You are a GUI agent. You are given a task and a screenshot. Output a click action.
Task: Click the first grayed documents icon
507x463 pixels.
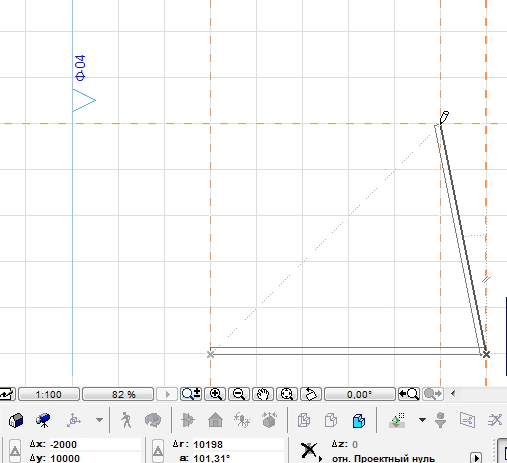click(x=304, y=420)
